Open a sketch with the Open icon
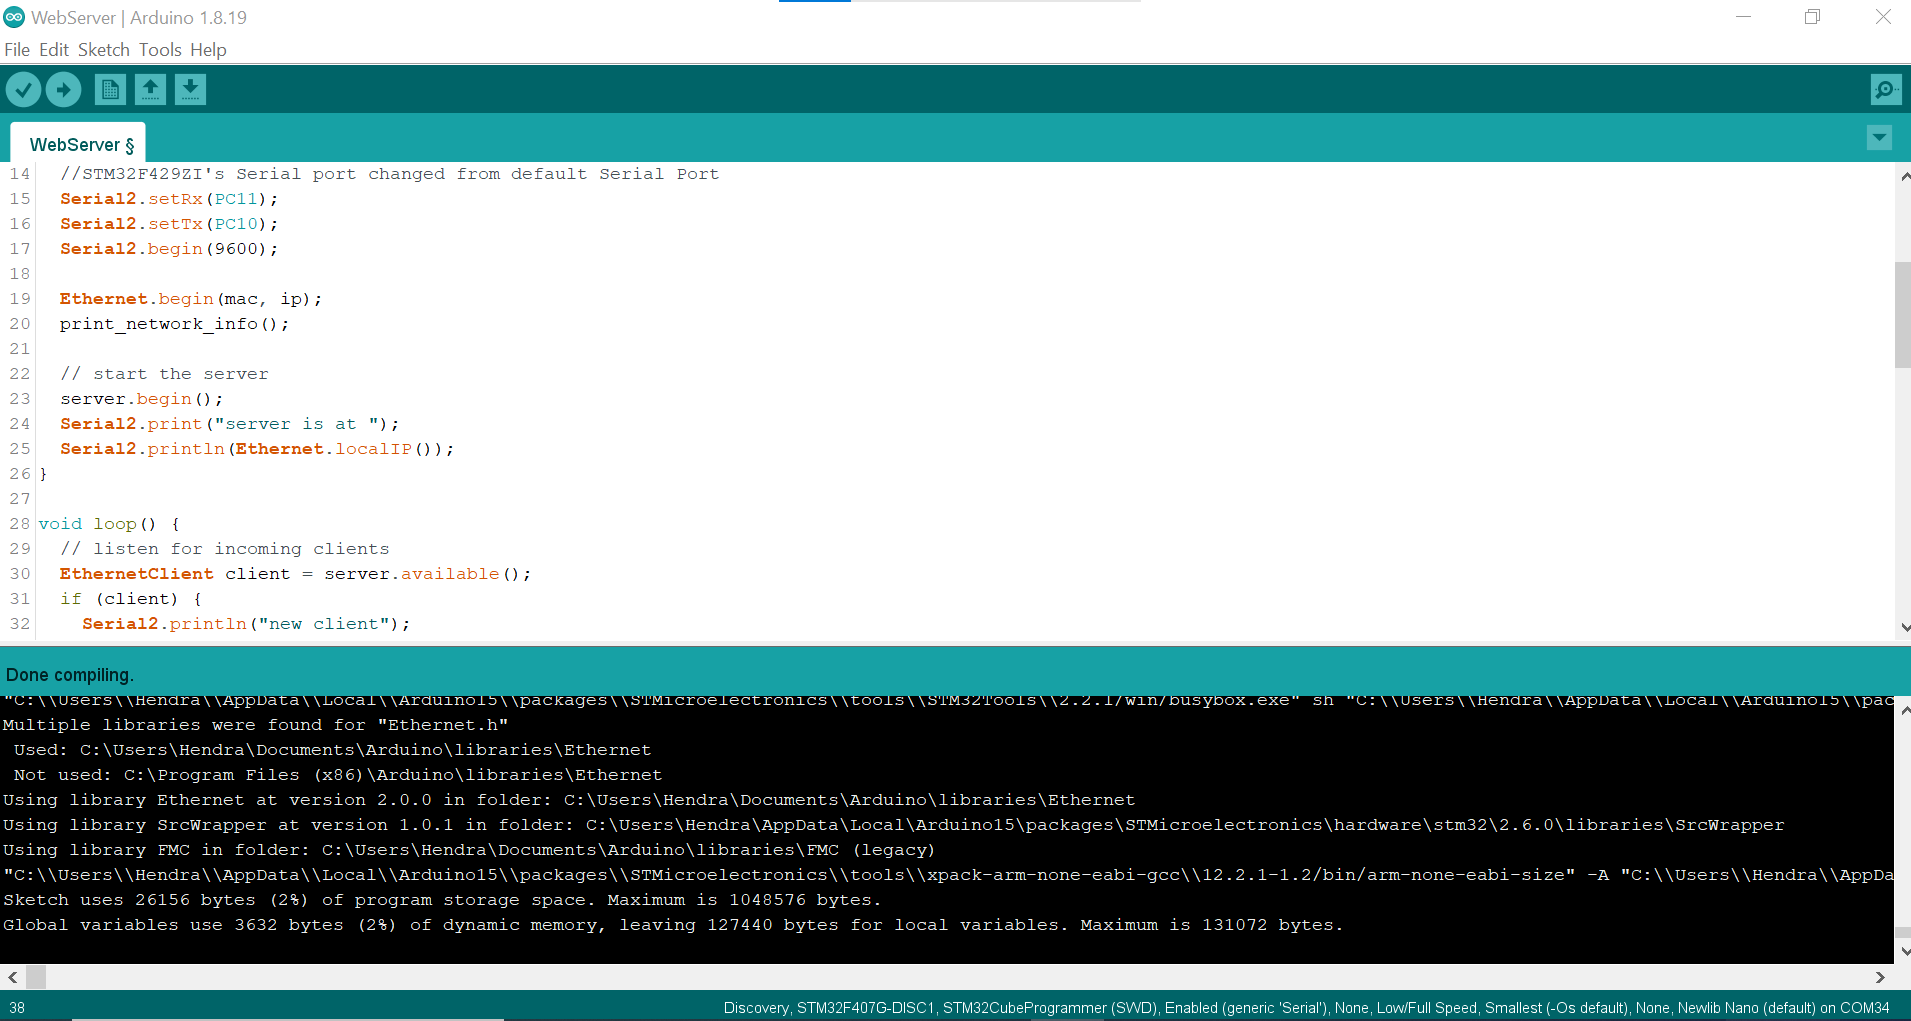 tap(150, 90)
